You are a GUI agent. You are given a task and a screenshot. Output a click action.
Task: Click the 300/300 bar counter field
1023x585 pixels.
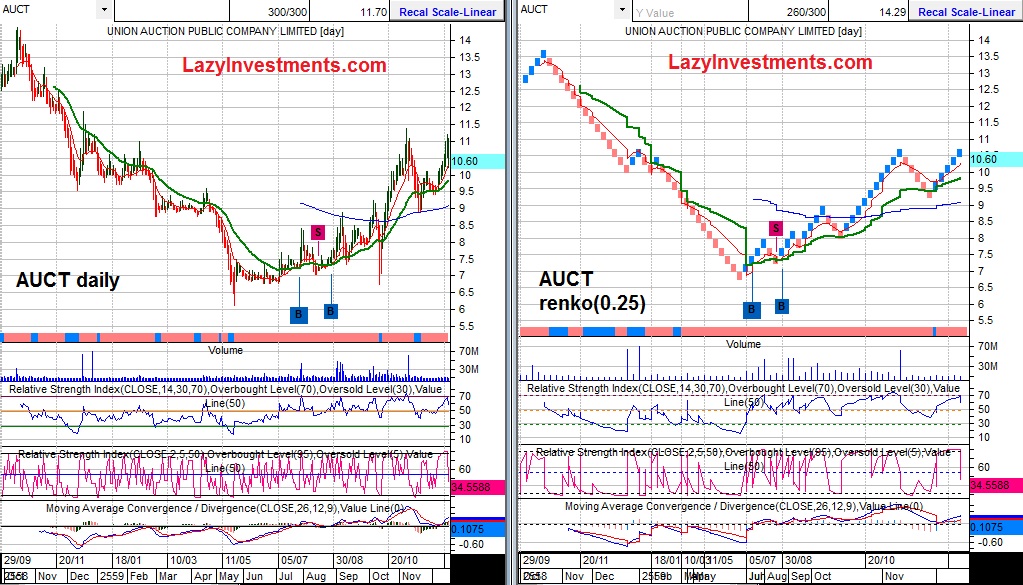click(x=287, y=12)
